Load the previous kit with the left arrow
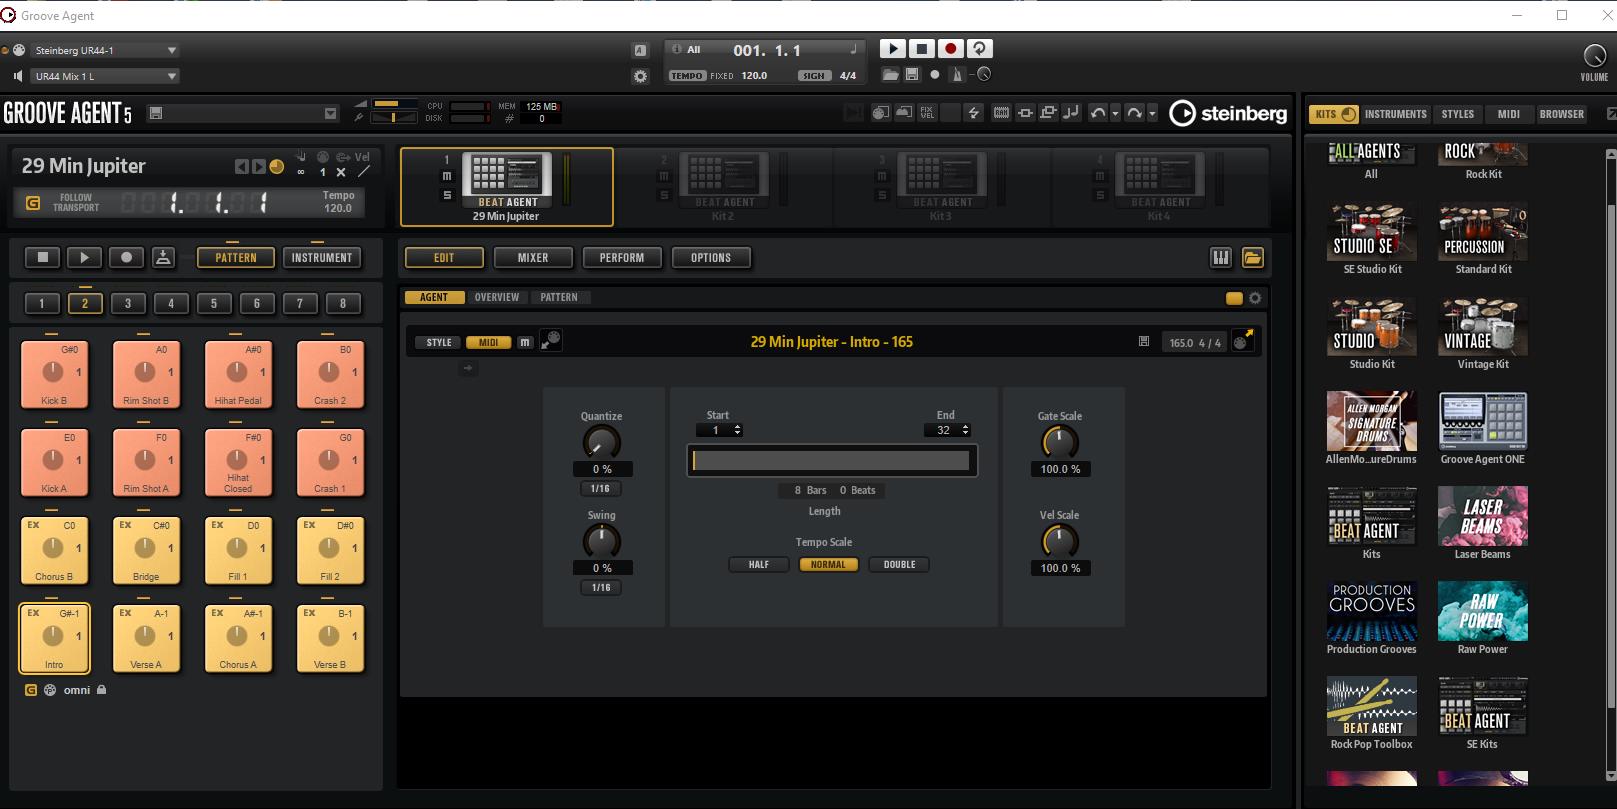Screen dimensions: 1617x809 coord(241,167)
